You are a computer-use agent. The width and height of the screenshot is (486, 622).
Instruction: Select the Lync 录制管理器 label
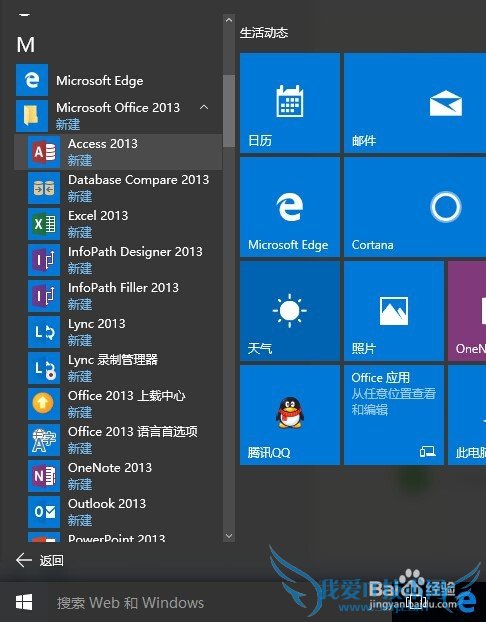(x=113, y=360)
